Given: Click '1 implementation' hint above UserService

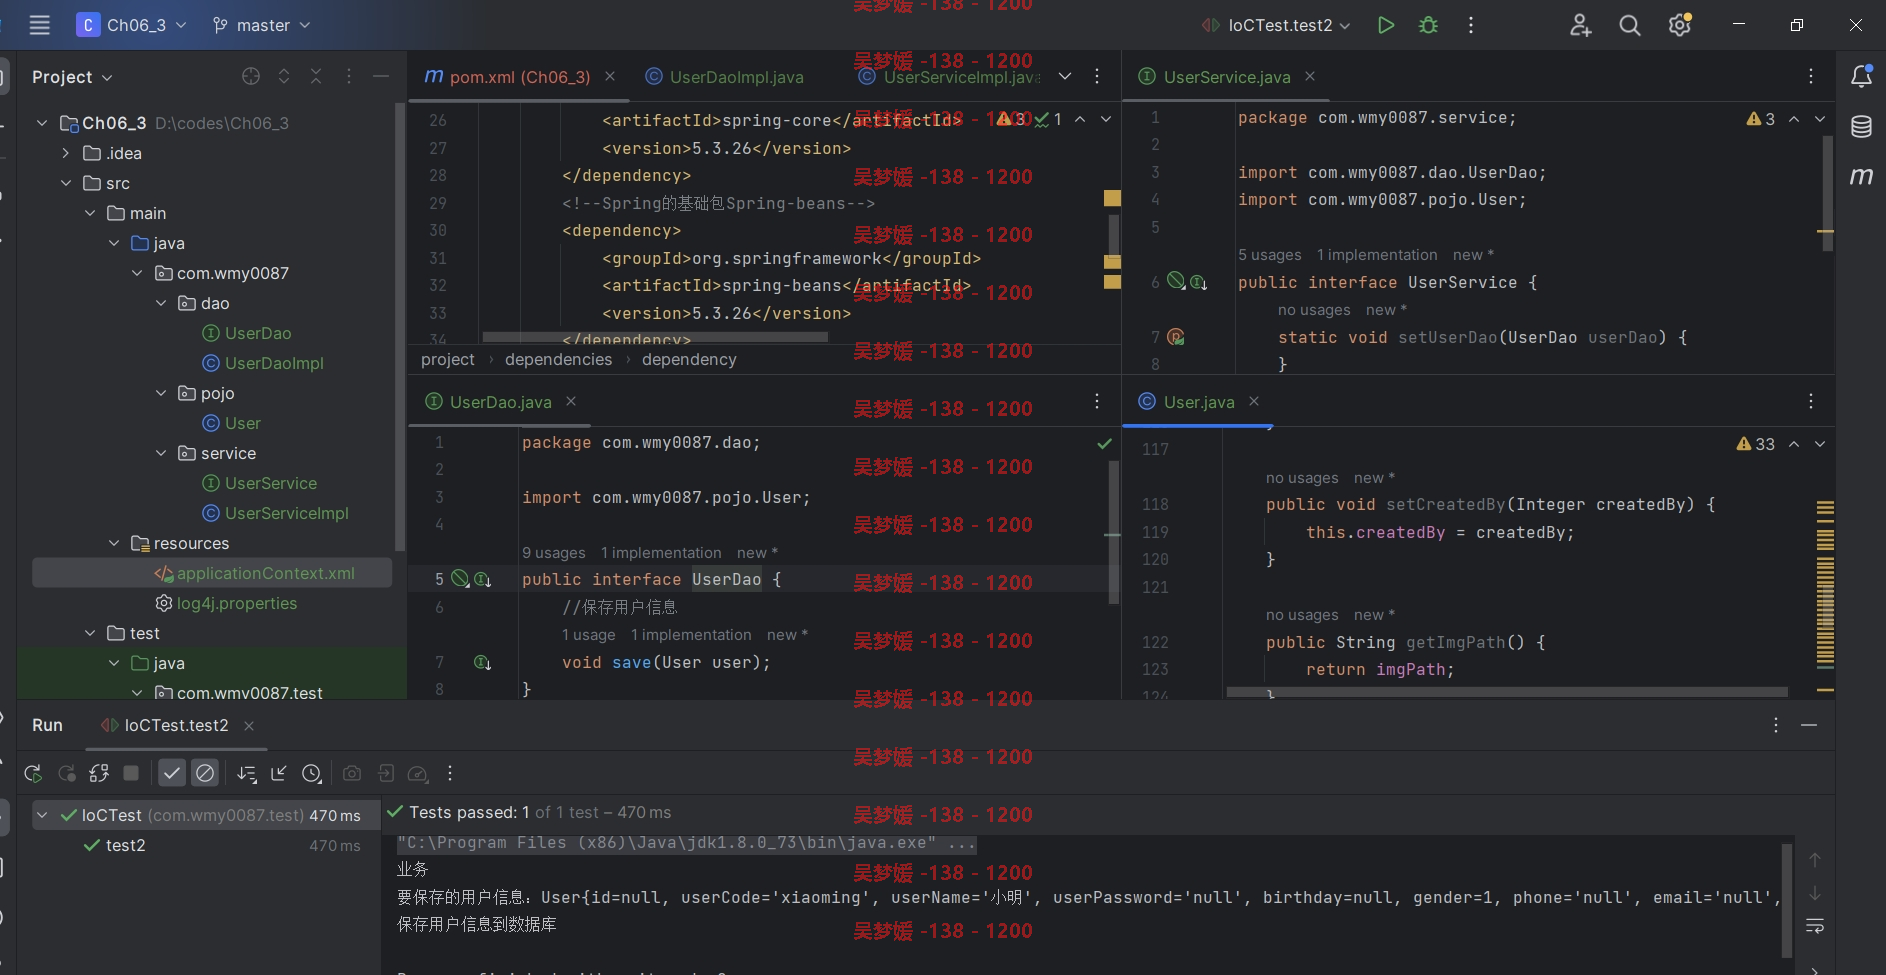Looking at the screenshot, I should point(1377,255).
